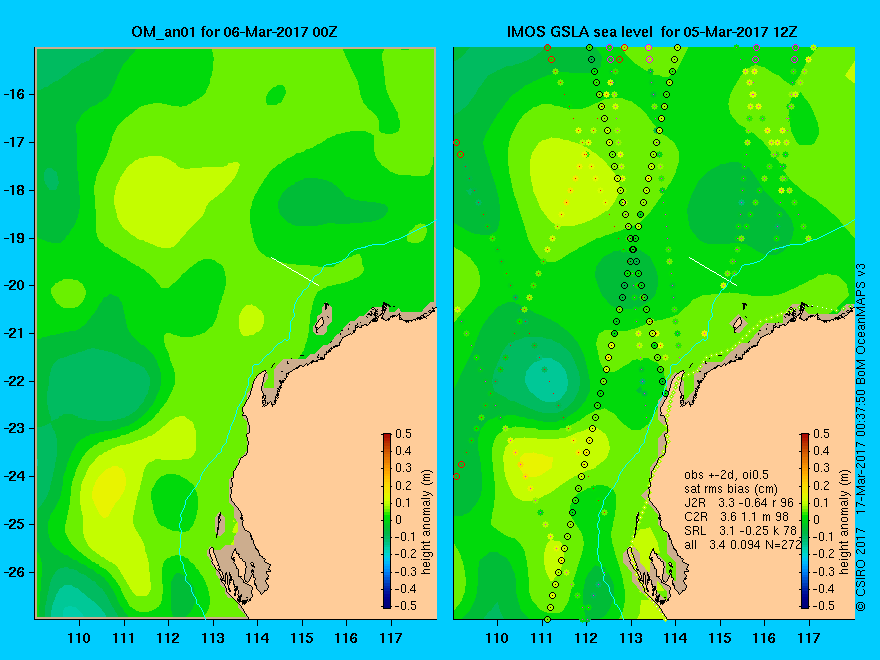
Task: Click longitude '117' under the OM_an01 map
Action: [x=391, y=638]
